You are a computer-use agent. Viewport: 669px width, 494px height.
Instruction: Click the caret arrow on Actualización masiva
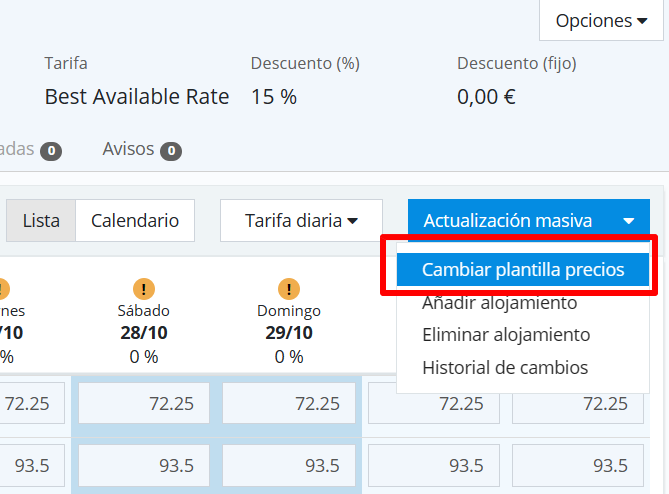tap(628, 221)
